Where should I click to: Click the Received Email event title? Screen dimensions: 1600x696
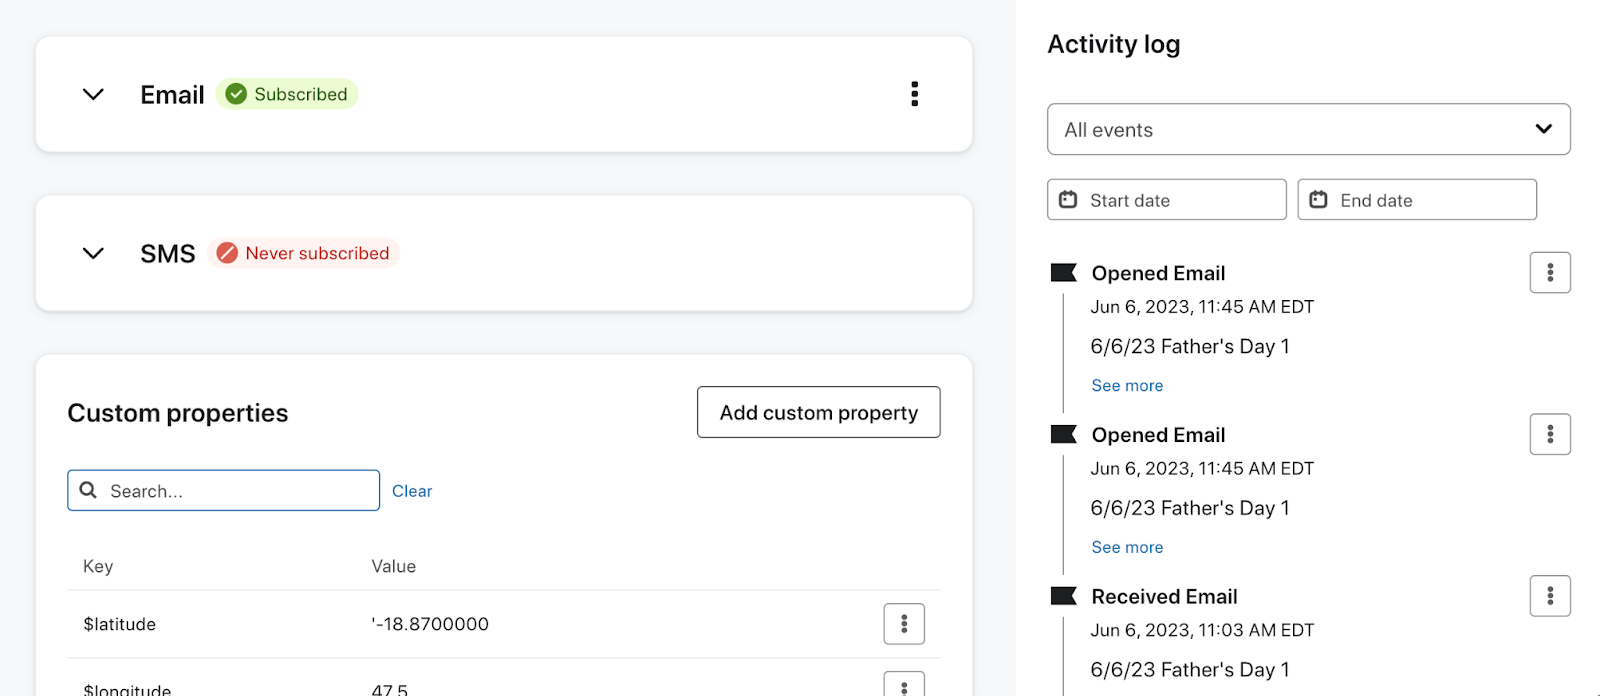1164,597
